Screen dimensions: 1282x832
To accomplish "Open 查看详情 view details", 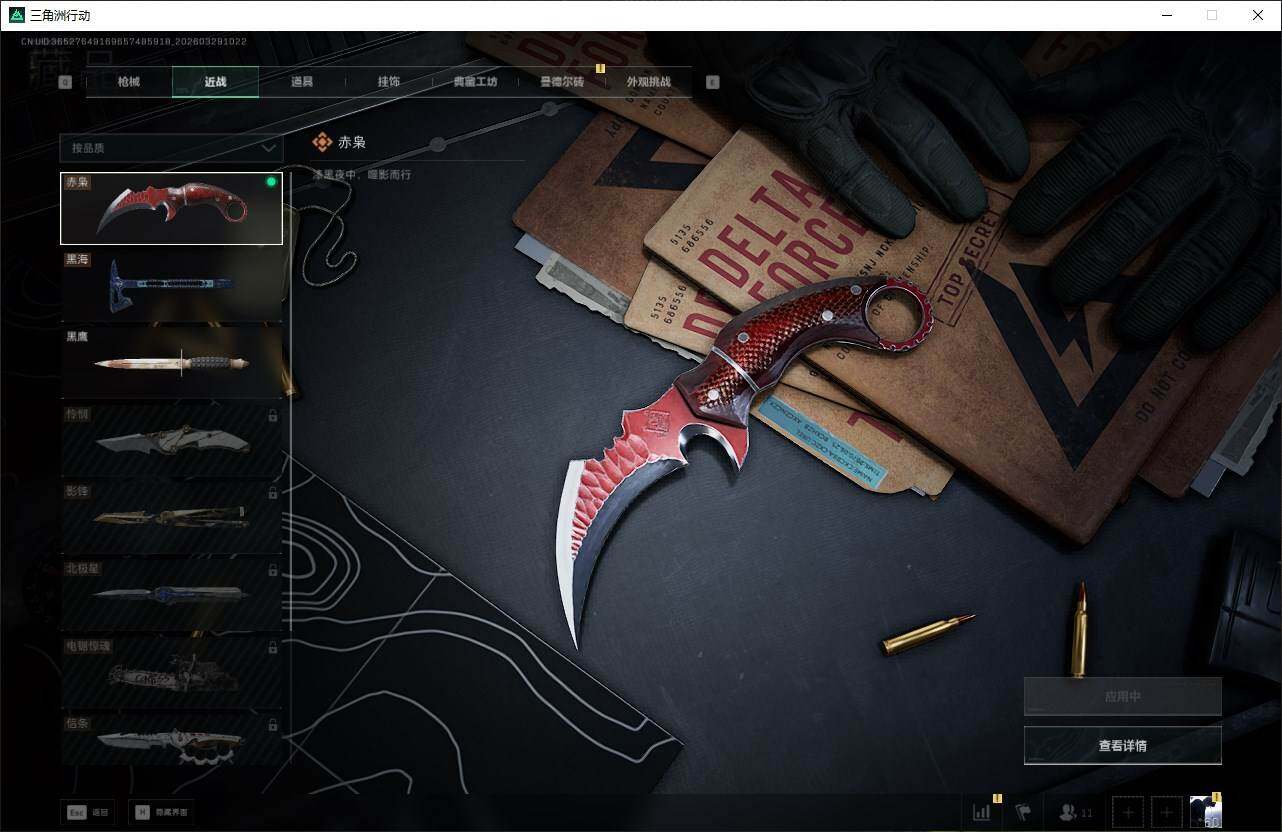I will pyautogui.click(x=1123, y=745).
